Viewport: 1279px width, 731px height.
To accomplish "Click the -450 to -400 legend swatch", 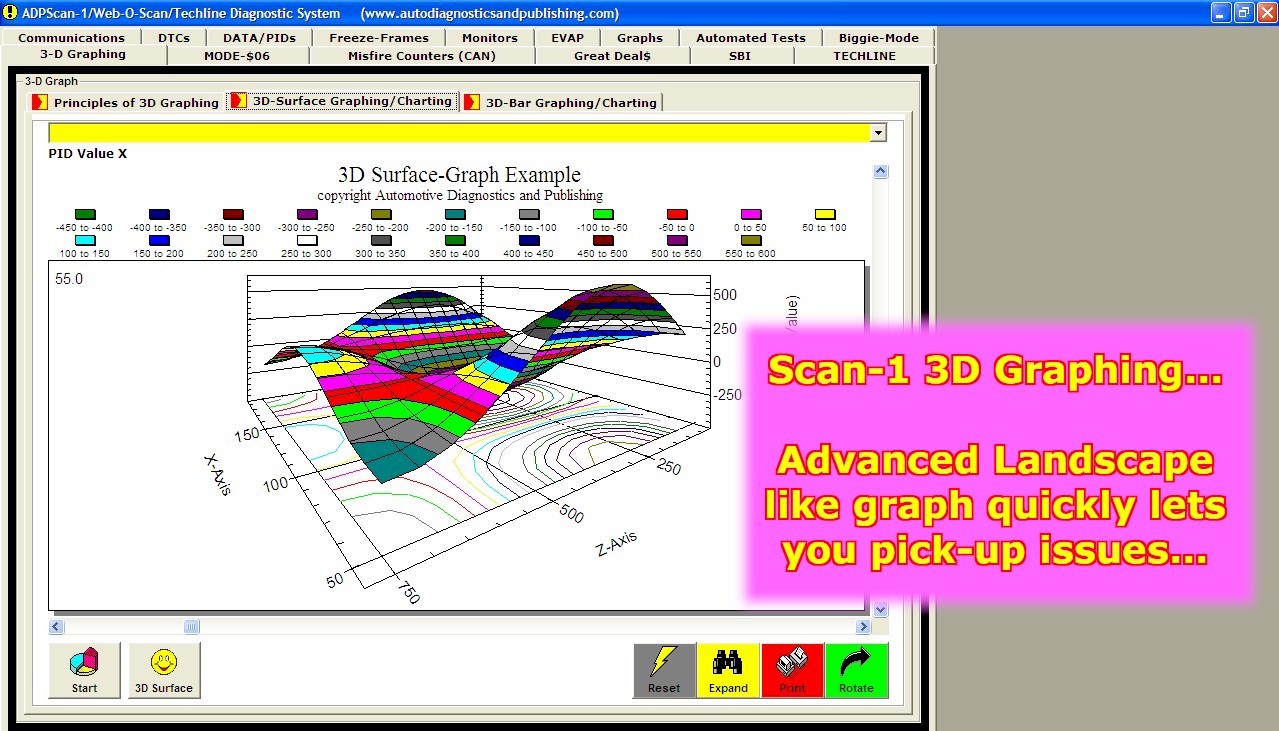I will [85, 214].
